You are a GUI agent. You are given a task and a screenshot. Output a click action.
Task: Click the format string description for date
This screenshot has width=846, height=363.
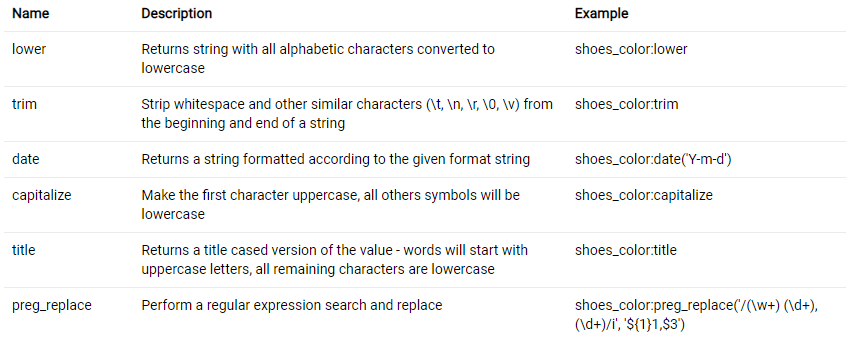click(336, 159)
